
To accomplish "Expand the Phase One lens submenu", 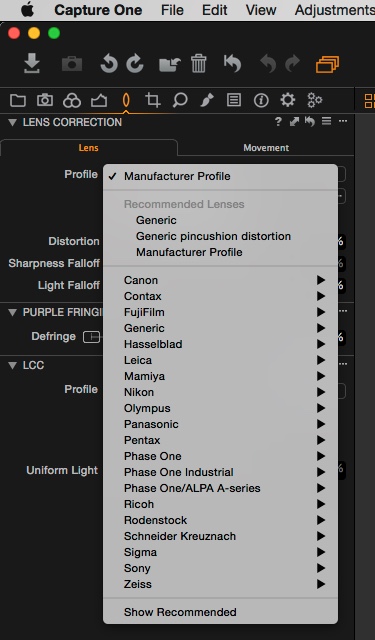I will (220, 456).
